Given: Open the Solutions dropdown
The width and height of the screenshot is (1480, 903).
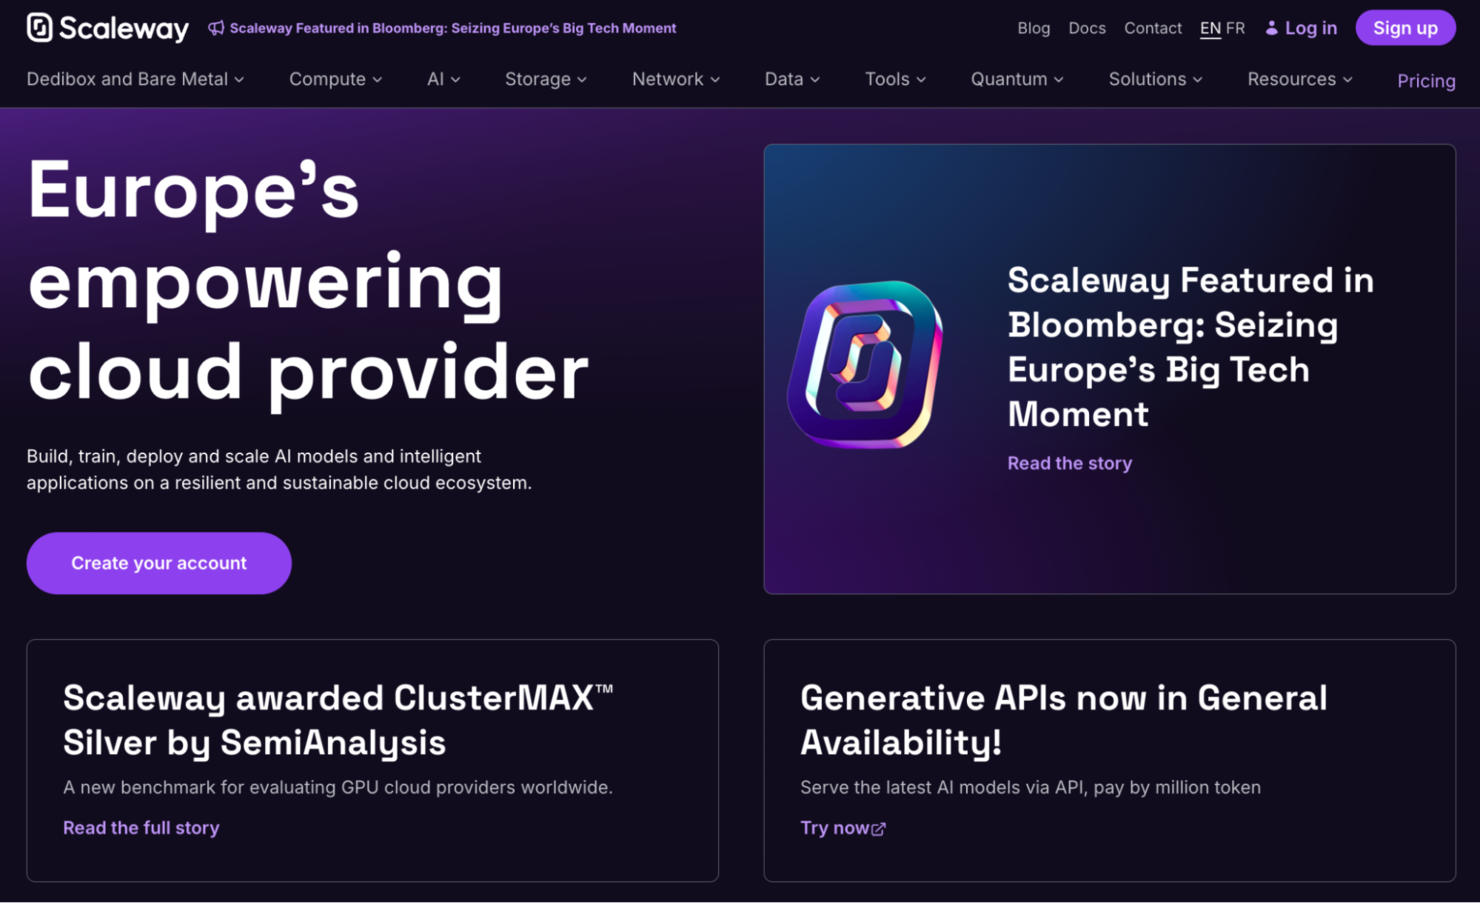Looking at the screenshot, I should click(1155, 79).
